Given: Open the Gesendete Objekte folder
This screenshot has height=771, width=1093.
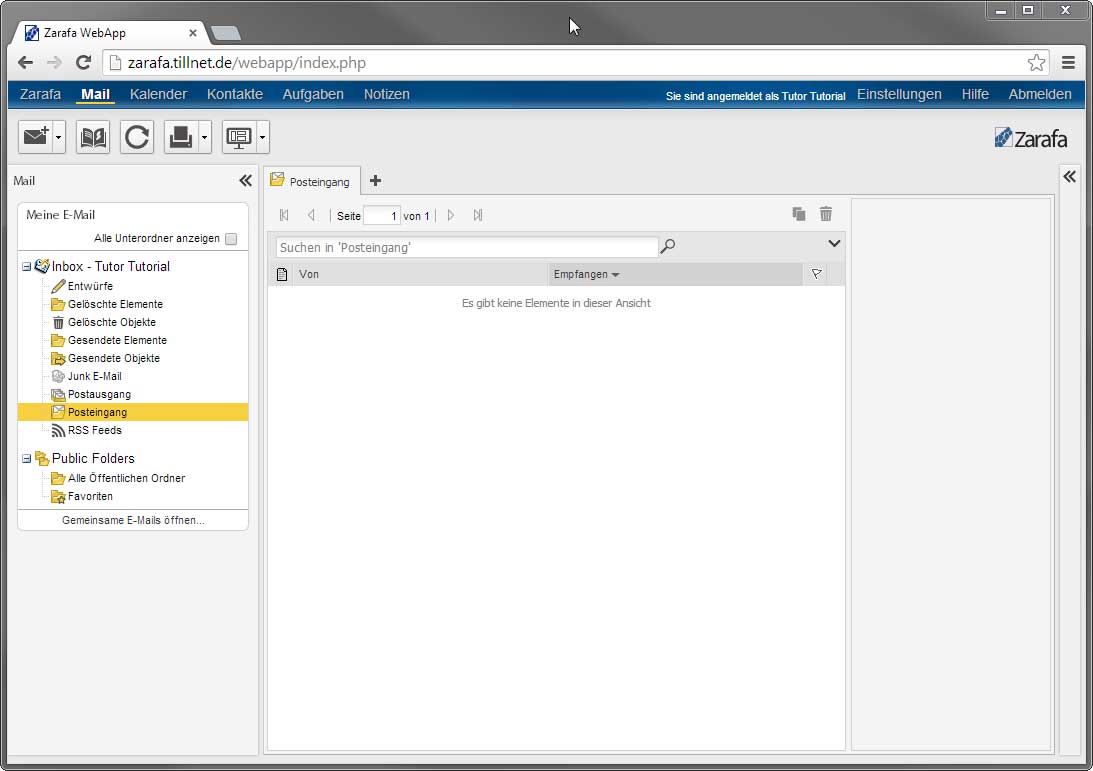Looking at the screenshot, I should [x=114, y=358].
